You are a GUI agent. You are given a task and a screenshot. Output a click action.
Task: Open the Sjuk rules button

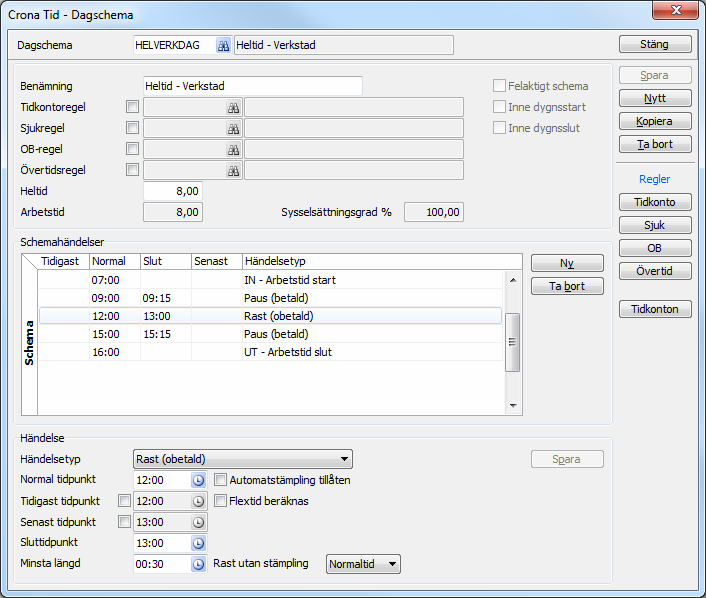(655, 225)
